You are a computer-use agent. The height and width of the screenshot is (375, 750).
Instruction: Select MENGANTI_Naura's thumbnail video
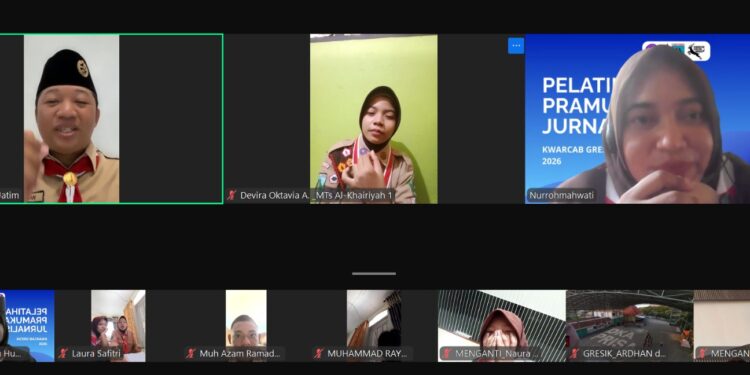[x=502, y=326]
